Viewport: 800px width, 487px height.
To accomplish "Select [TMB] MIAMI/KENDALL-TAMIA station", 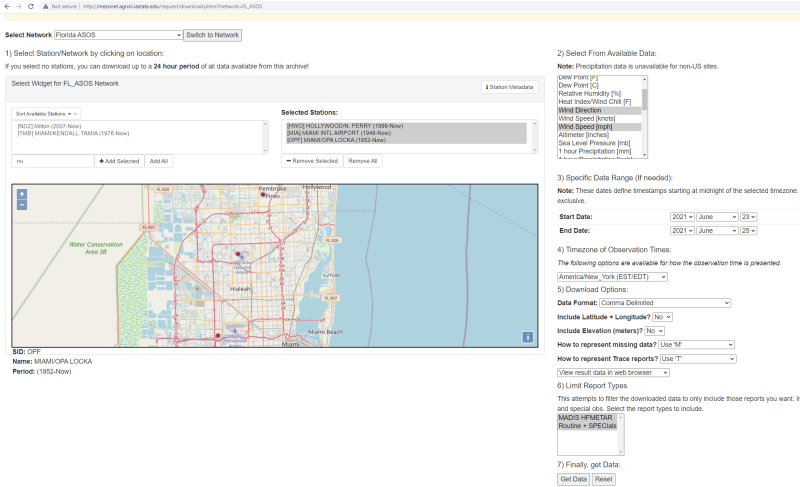I will 73,133.
